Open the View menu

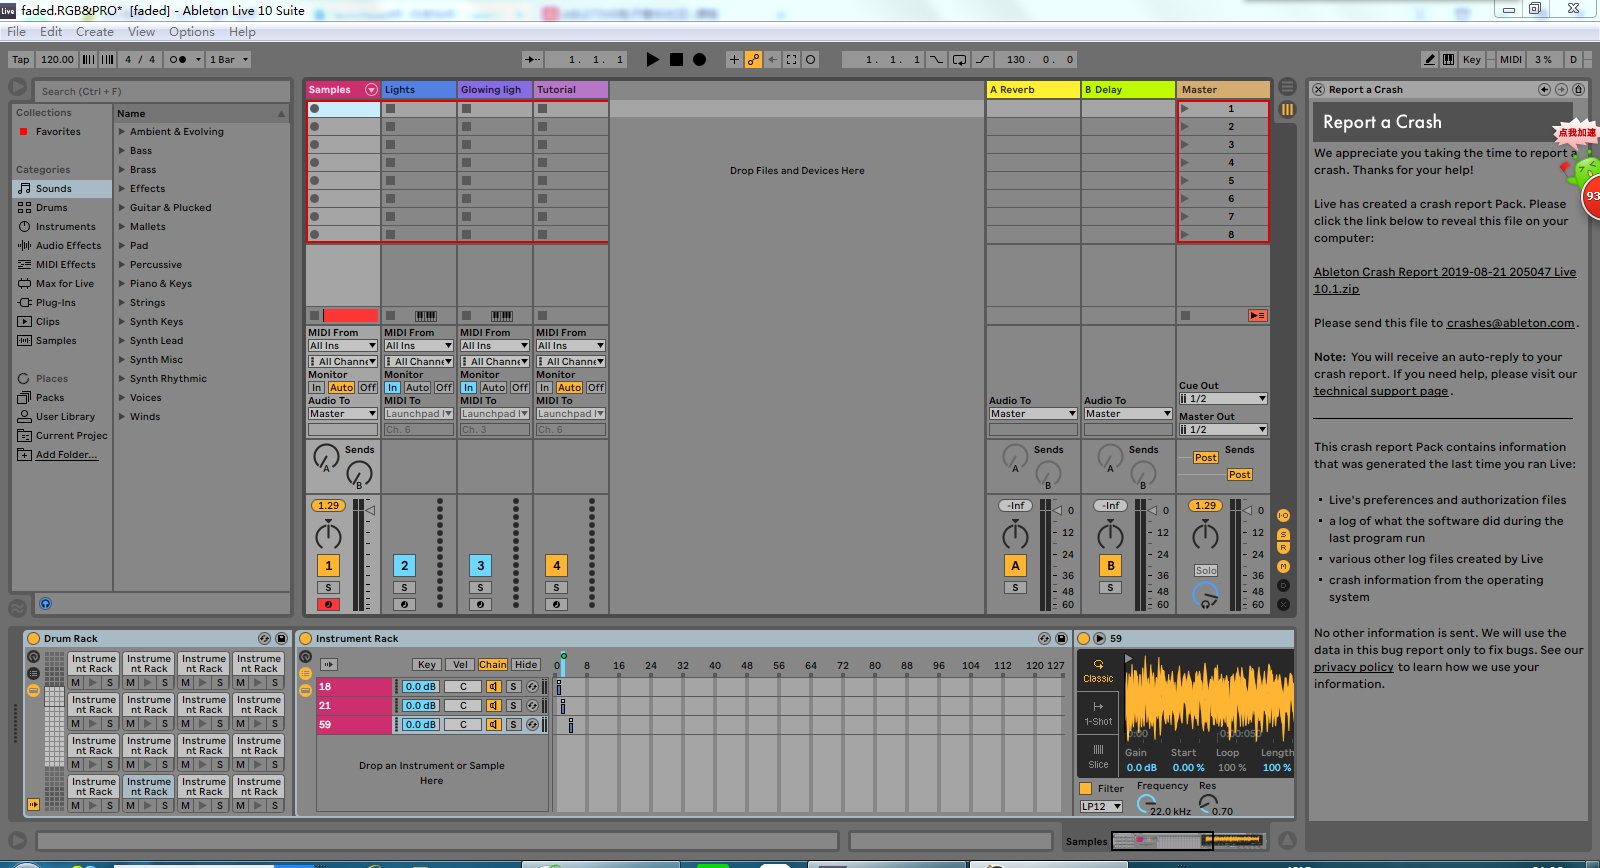(x=142, y=32)
